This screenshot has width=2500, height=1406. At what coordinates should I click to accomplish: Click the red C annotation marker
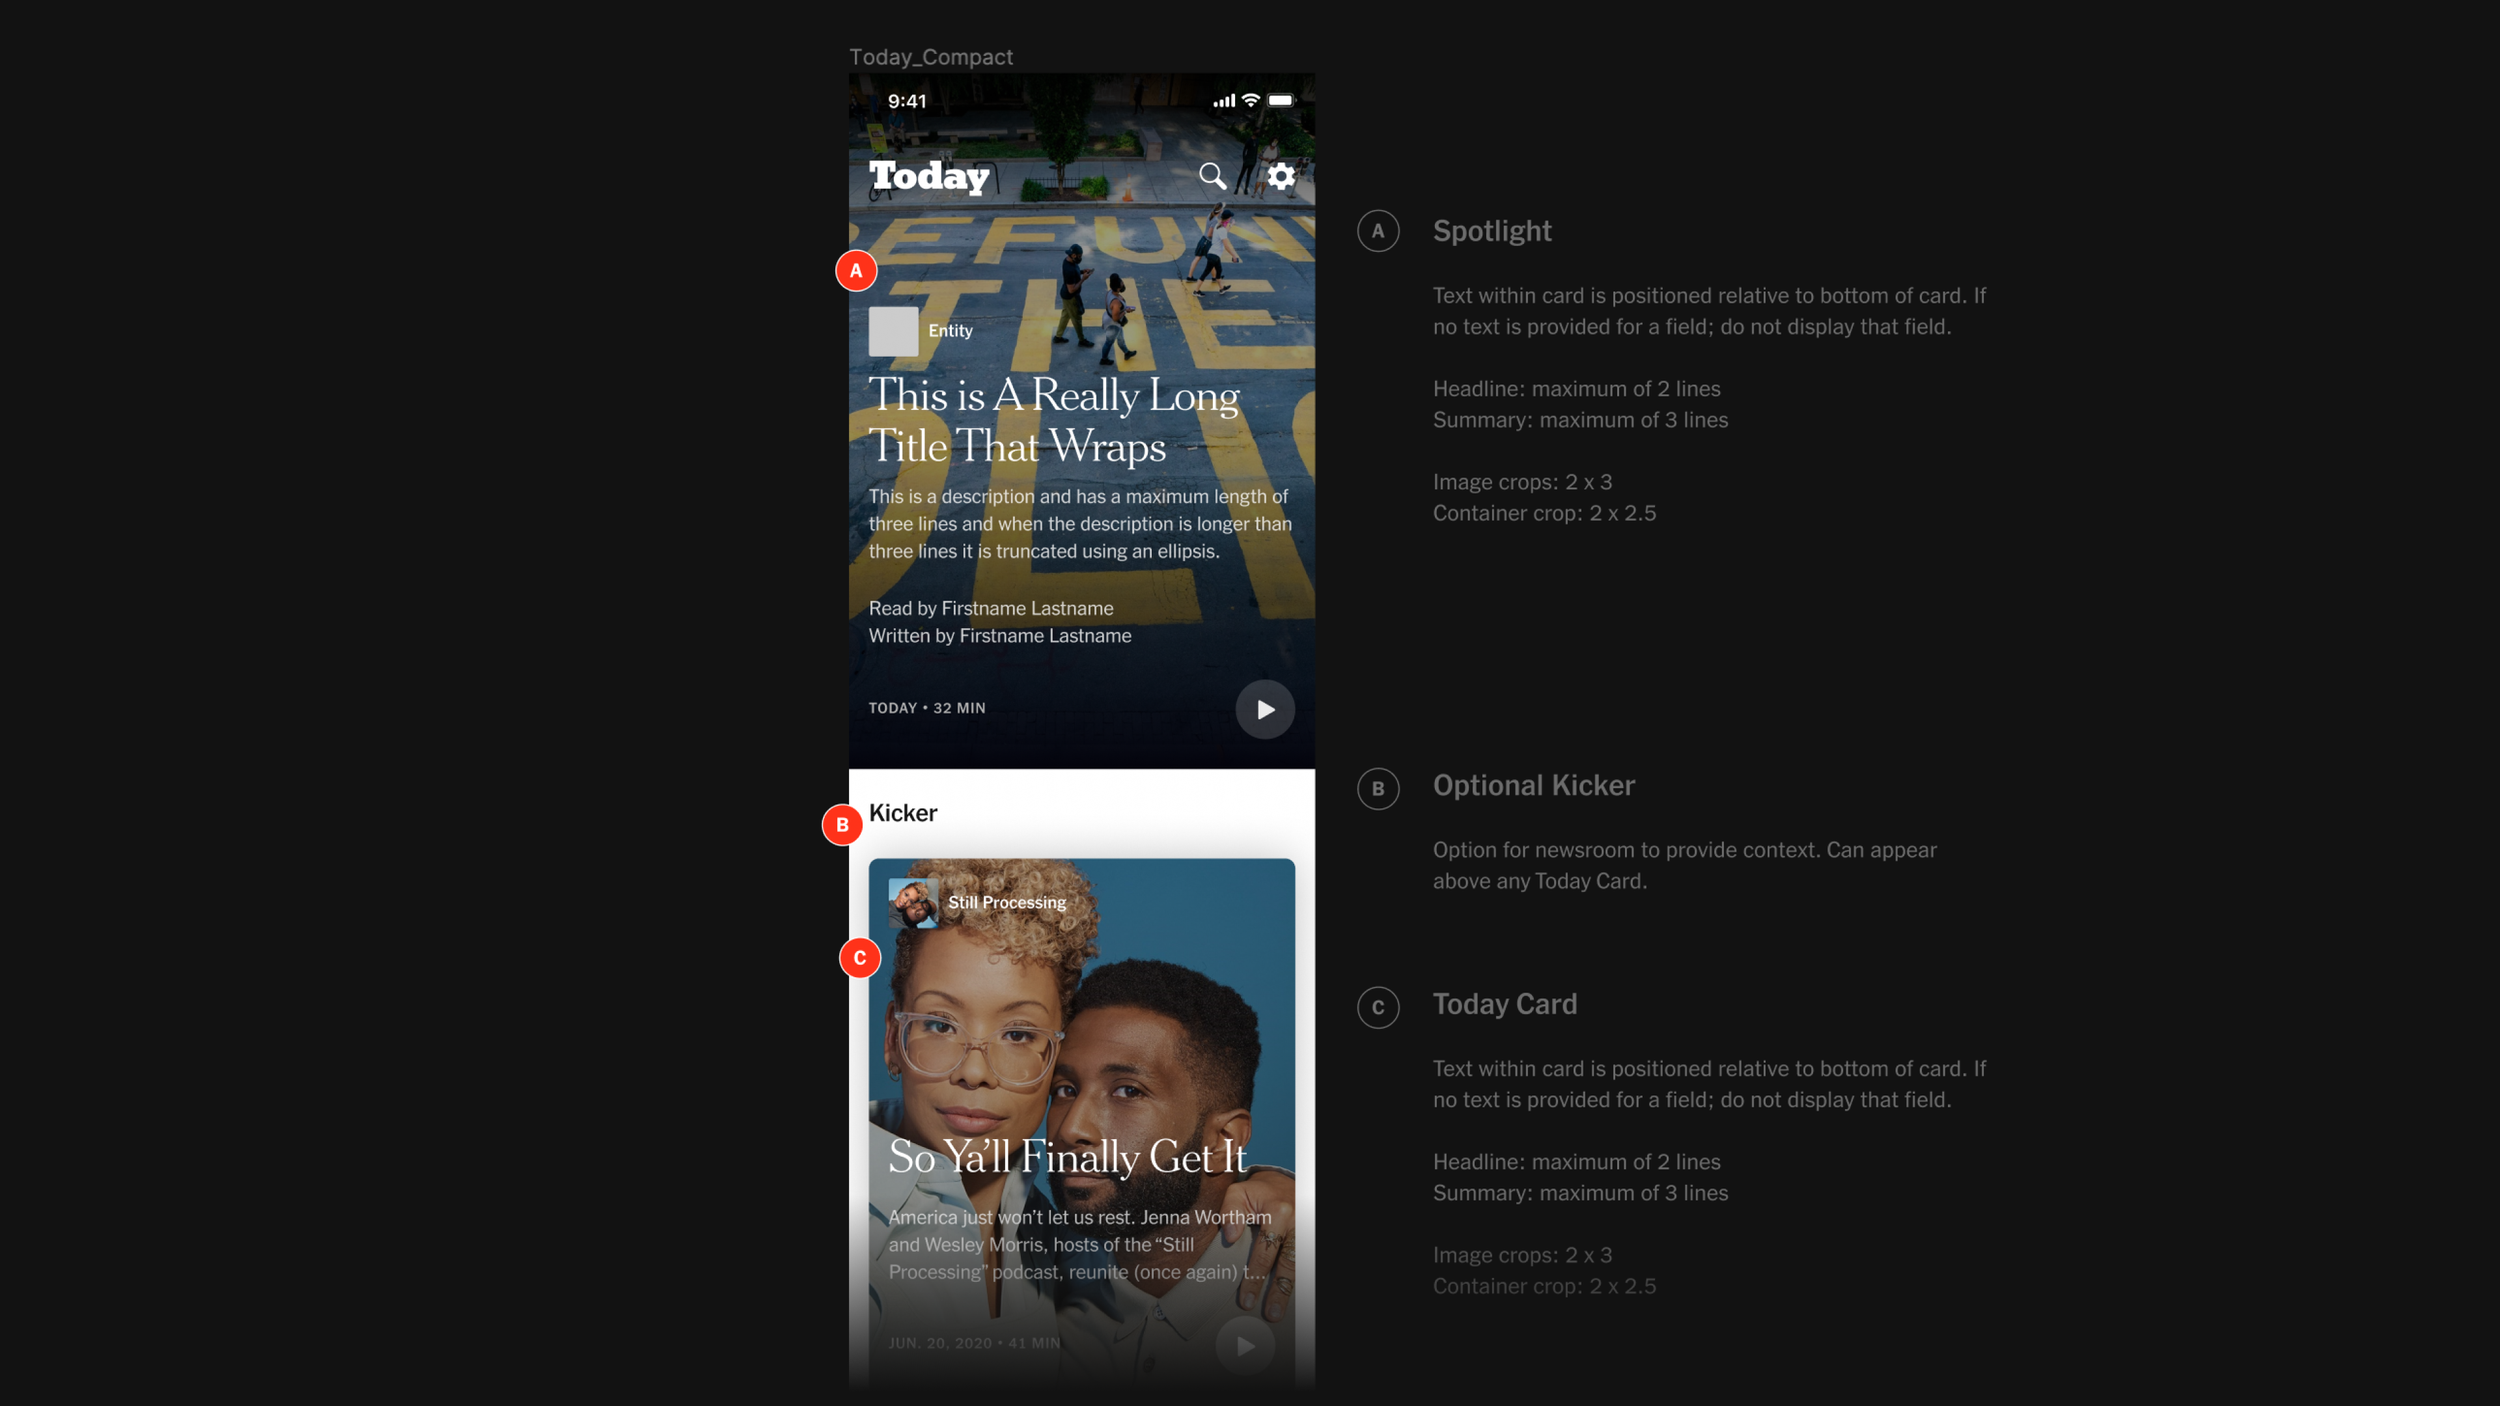point(859,958)
